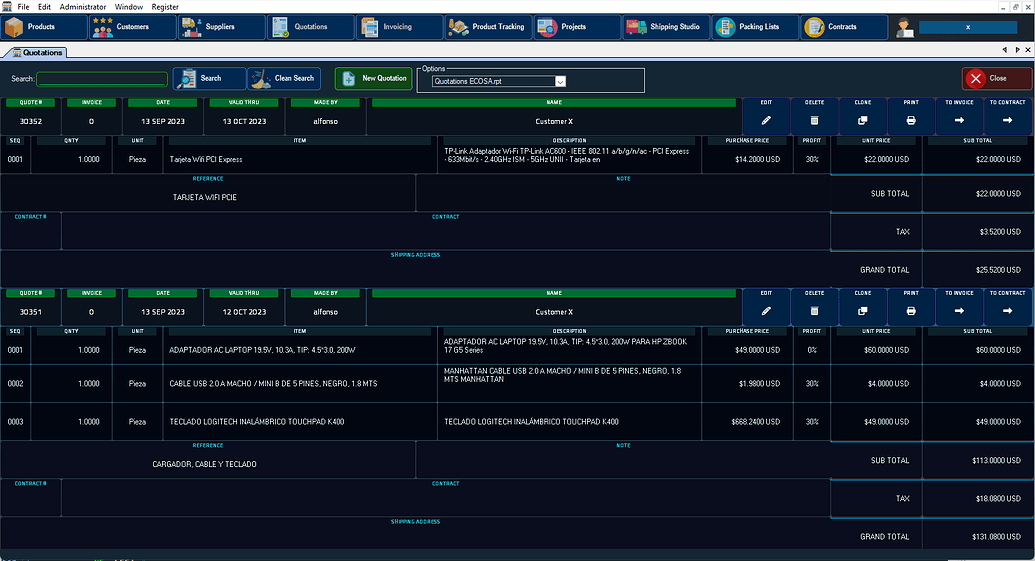Screen dimensions: 1035x561
Task: Select the Quotations tab
Action: 36,52
